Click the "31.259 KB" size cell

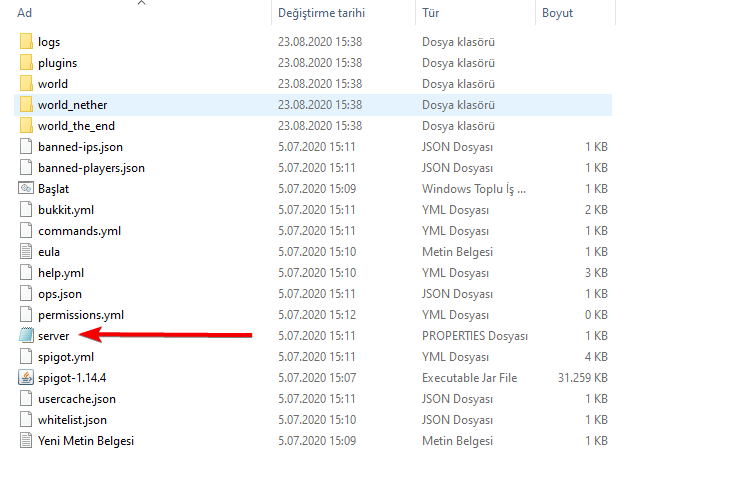[583, 378]
